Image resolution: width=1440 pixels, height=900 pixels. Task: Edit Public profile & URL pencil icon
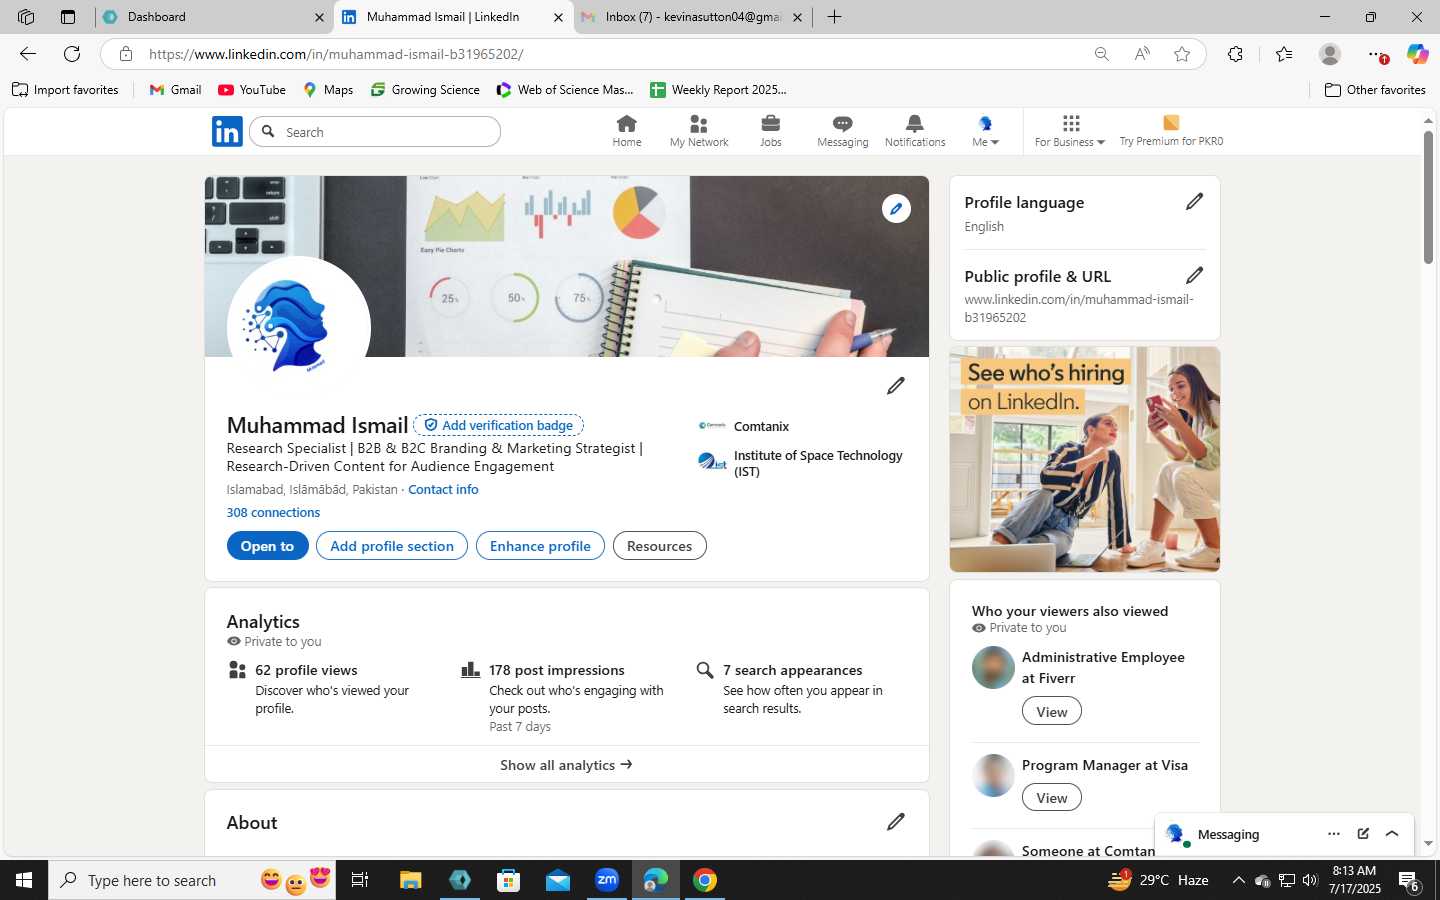click(1194, 275)
